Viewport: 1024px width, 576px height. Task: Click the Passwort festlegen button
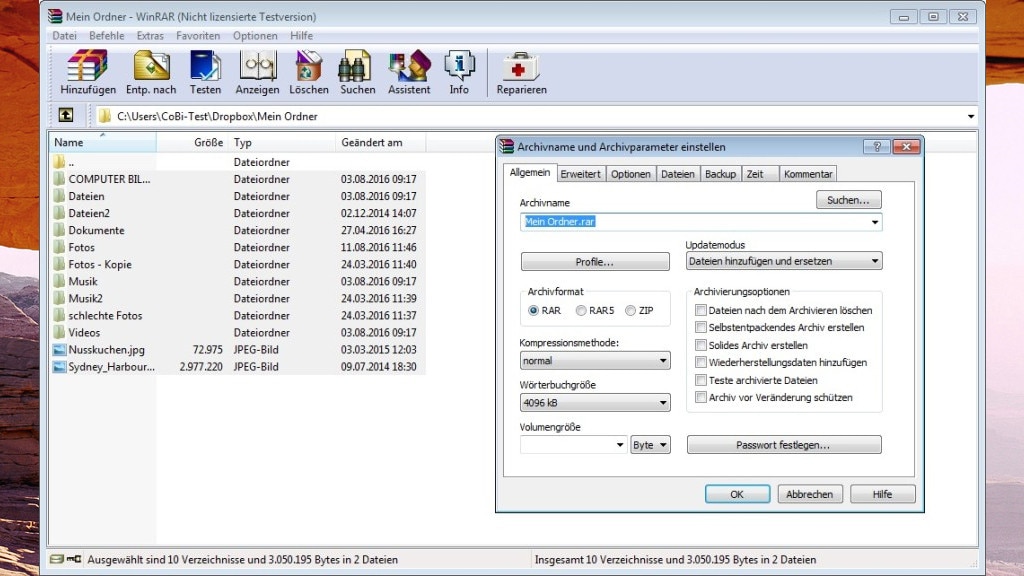783,444
